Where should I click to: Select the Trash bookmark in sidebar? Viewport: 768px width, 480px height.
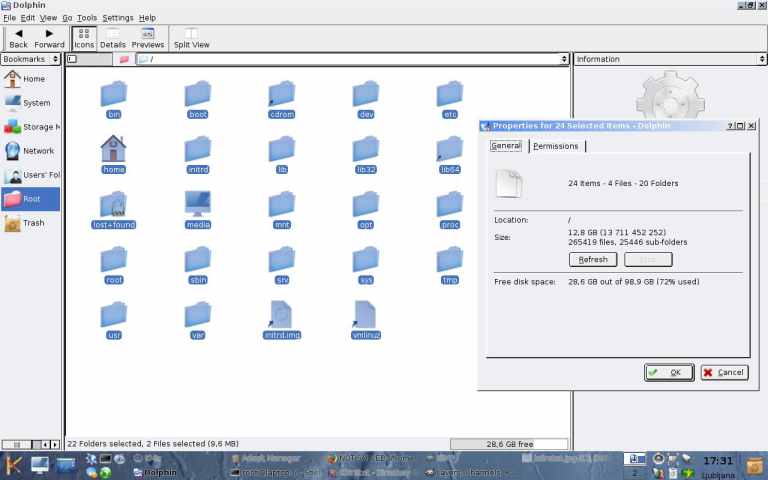[32, 223]
